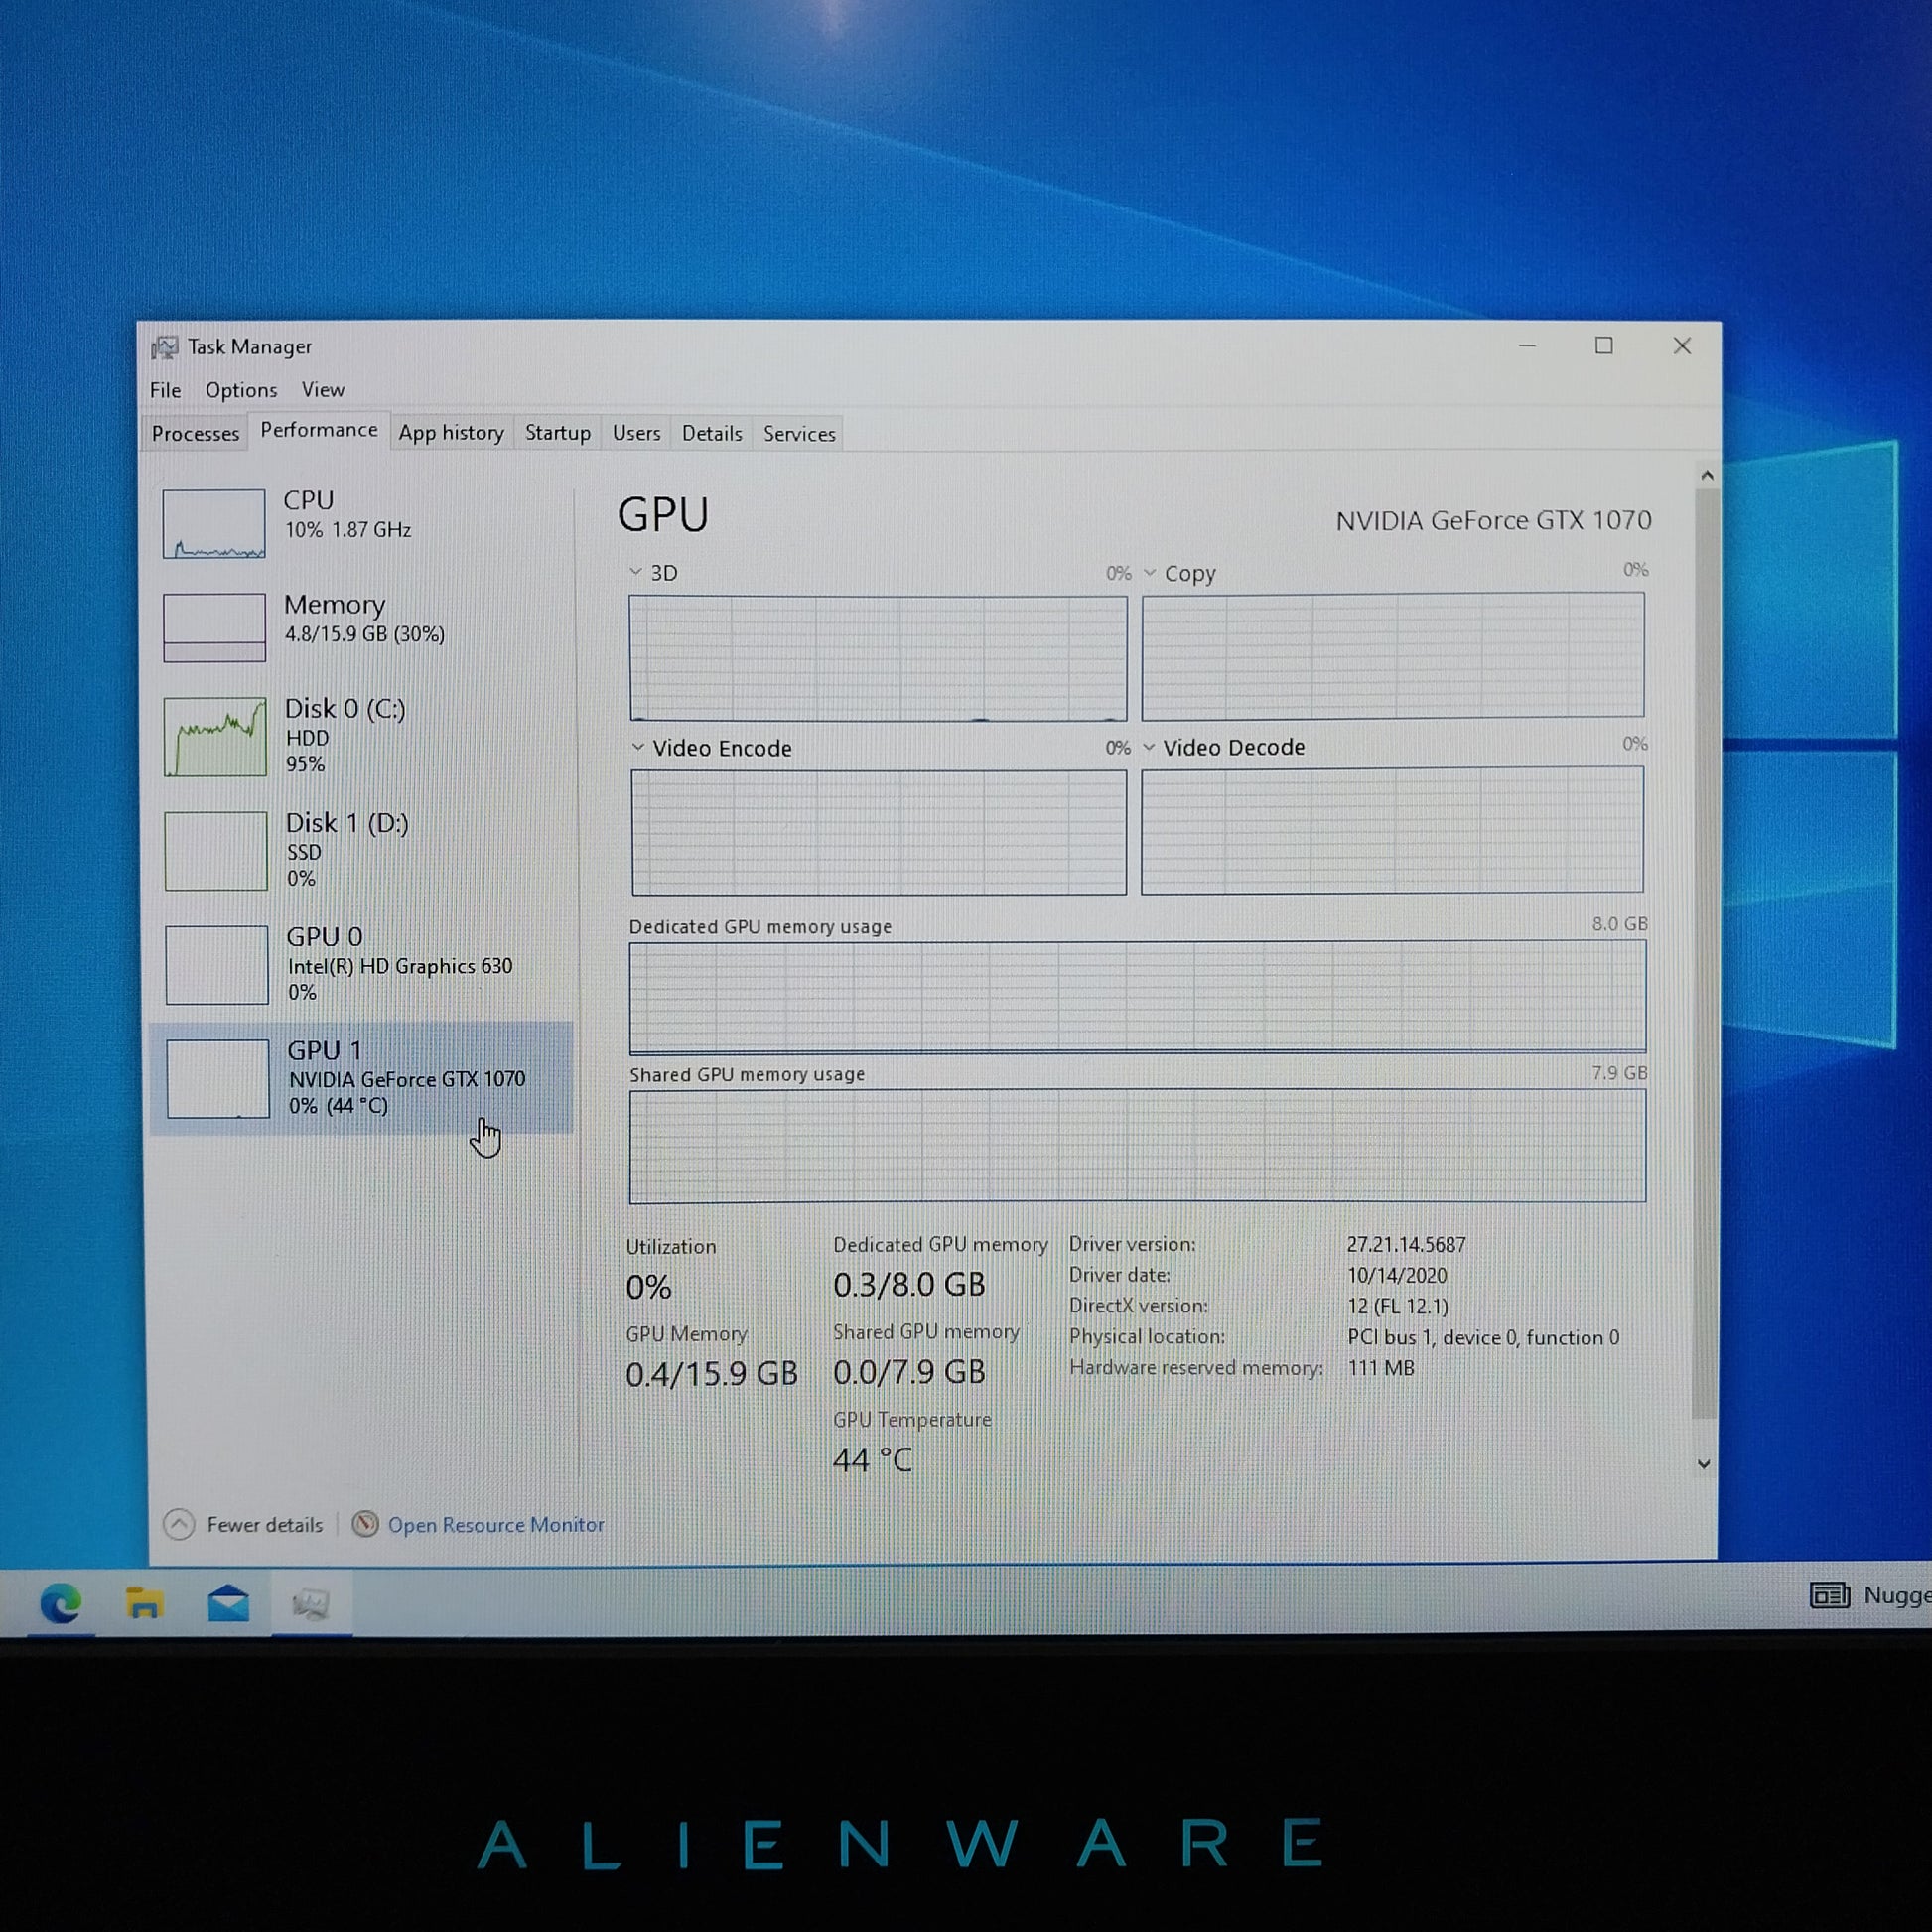Click NVIDIA GeForce GTX 1070 sidebar label

click(x=407, y=1080)
